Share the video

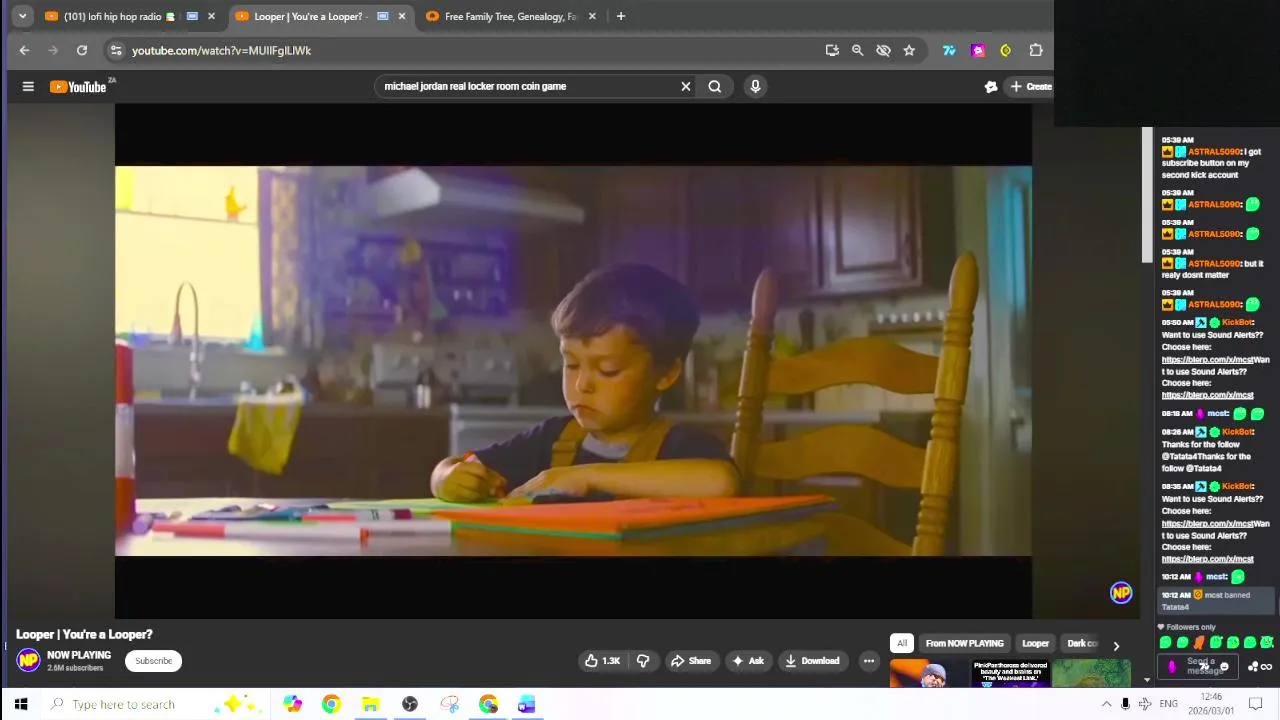coord(690,660)
